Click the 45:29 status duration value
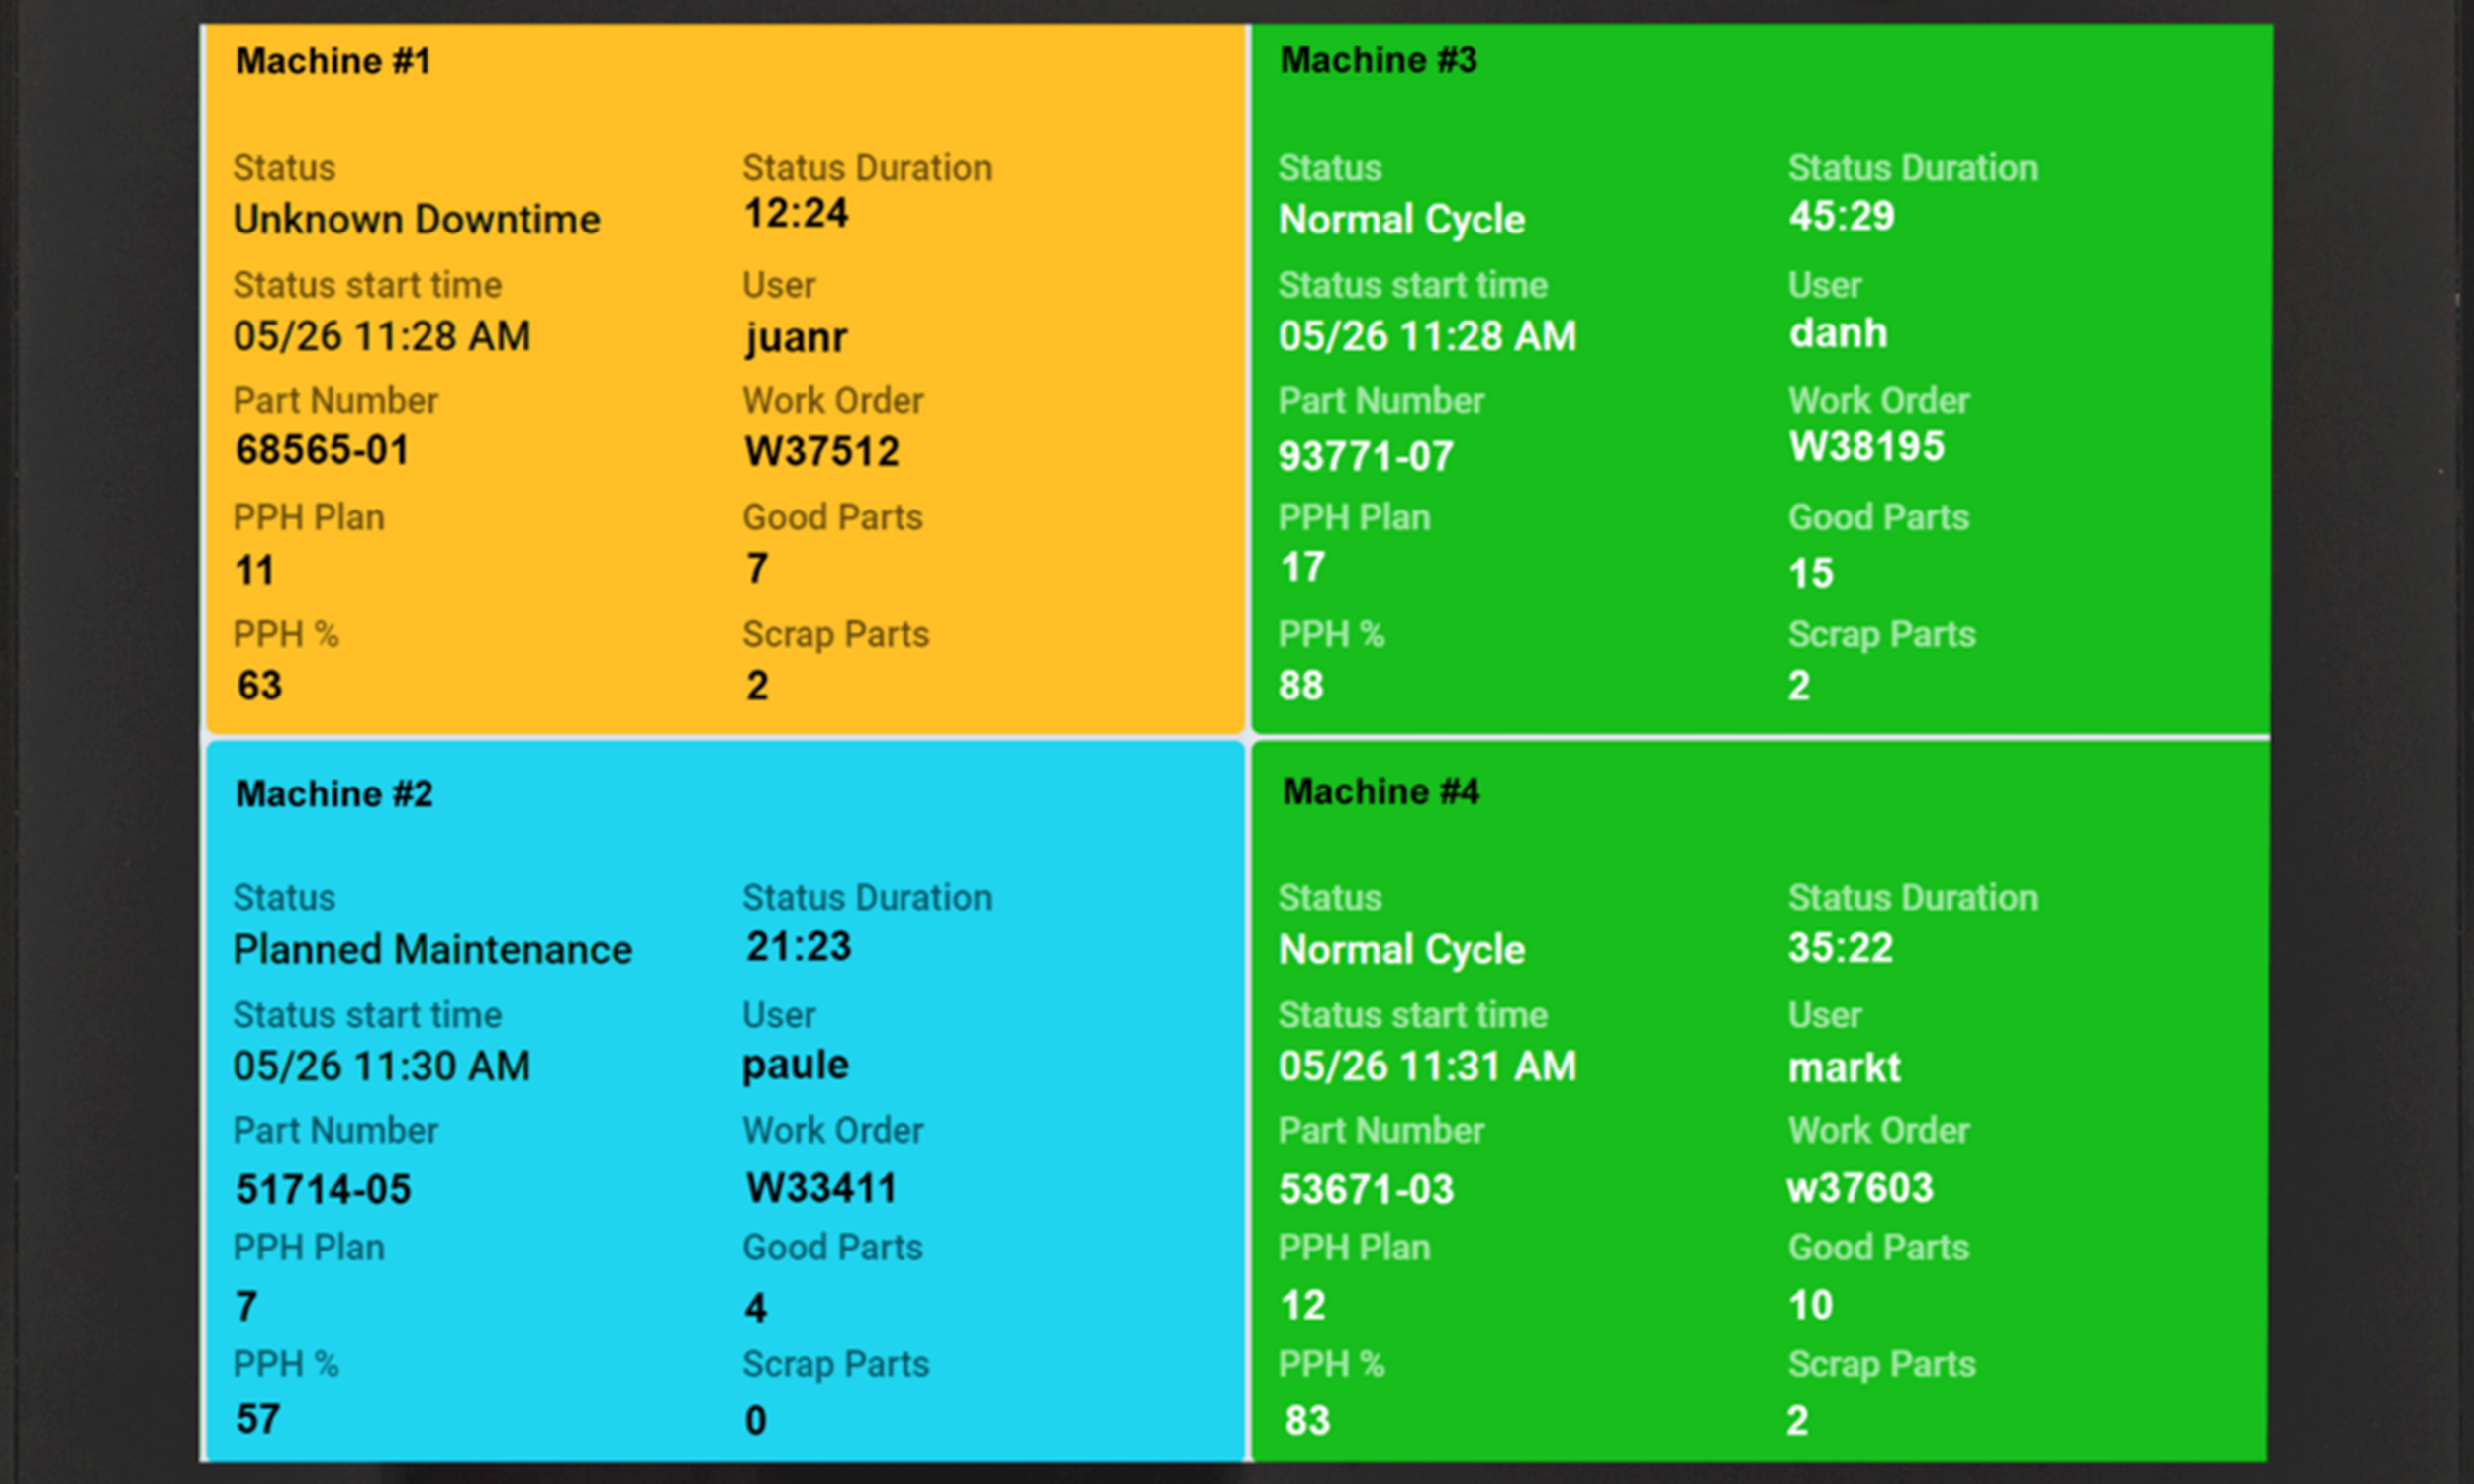The width and height of the screenshot is (2474, 1484). pos(1841,216)
